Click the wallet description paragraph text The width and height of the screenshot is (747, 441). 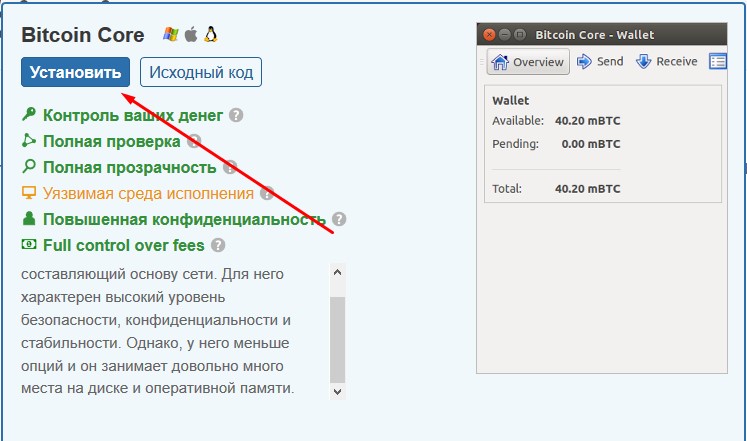158,331
